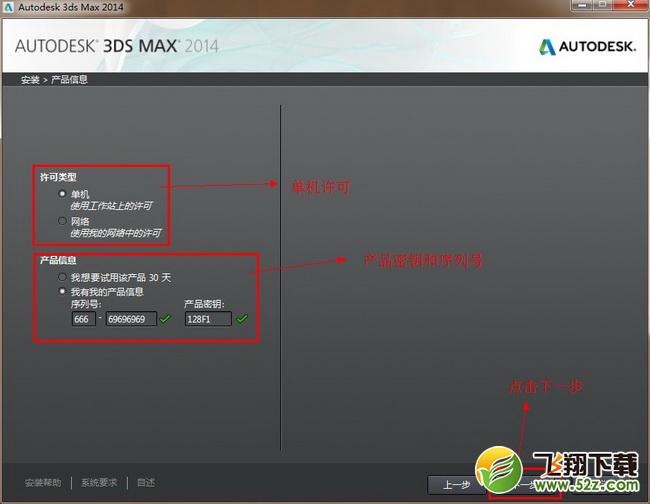Viewport: 650px width, 504px height.
Task: Click the Autodesk logo in header
Action: (x=587, y=46)
